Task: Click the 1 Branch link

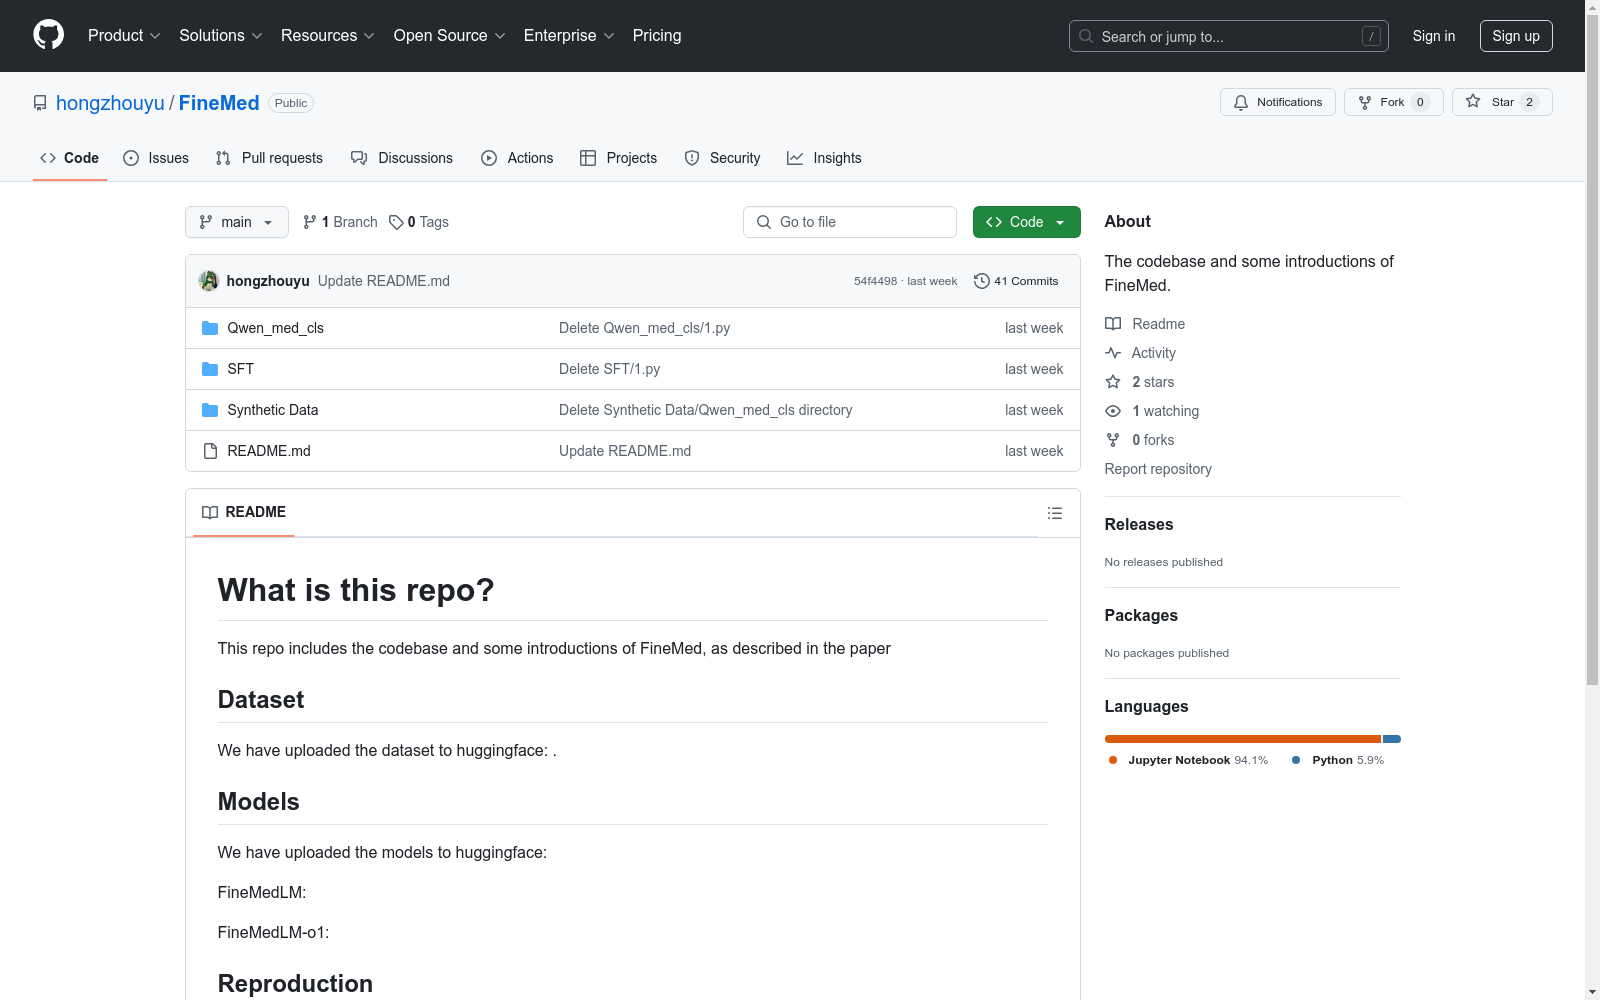Action: [341, 222]
